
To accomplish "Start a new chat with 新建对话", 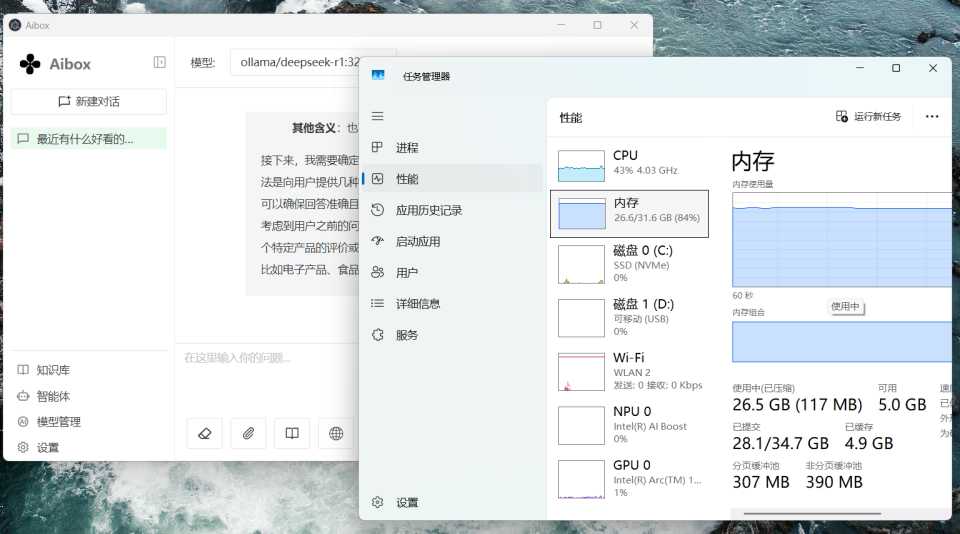I will (x=89, y=102).
